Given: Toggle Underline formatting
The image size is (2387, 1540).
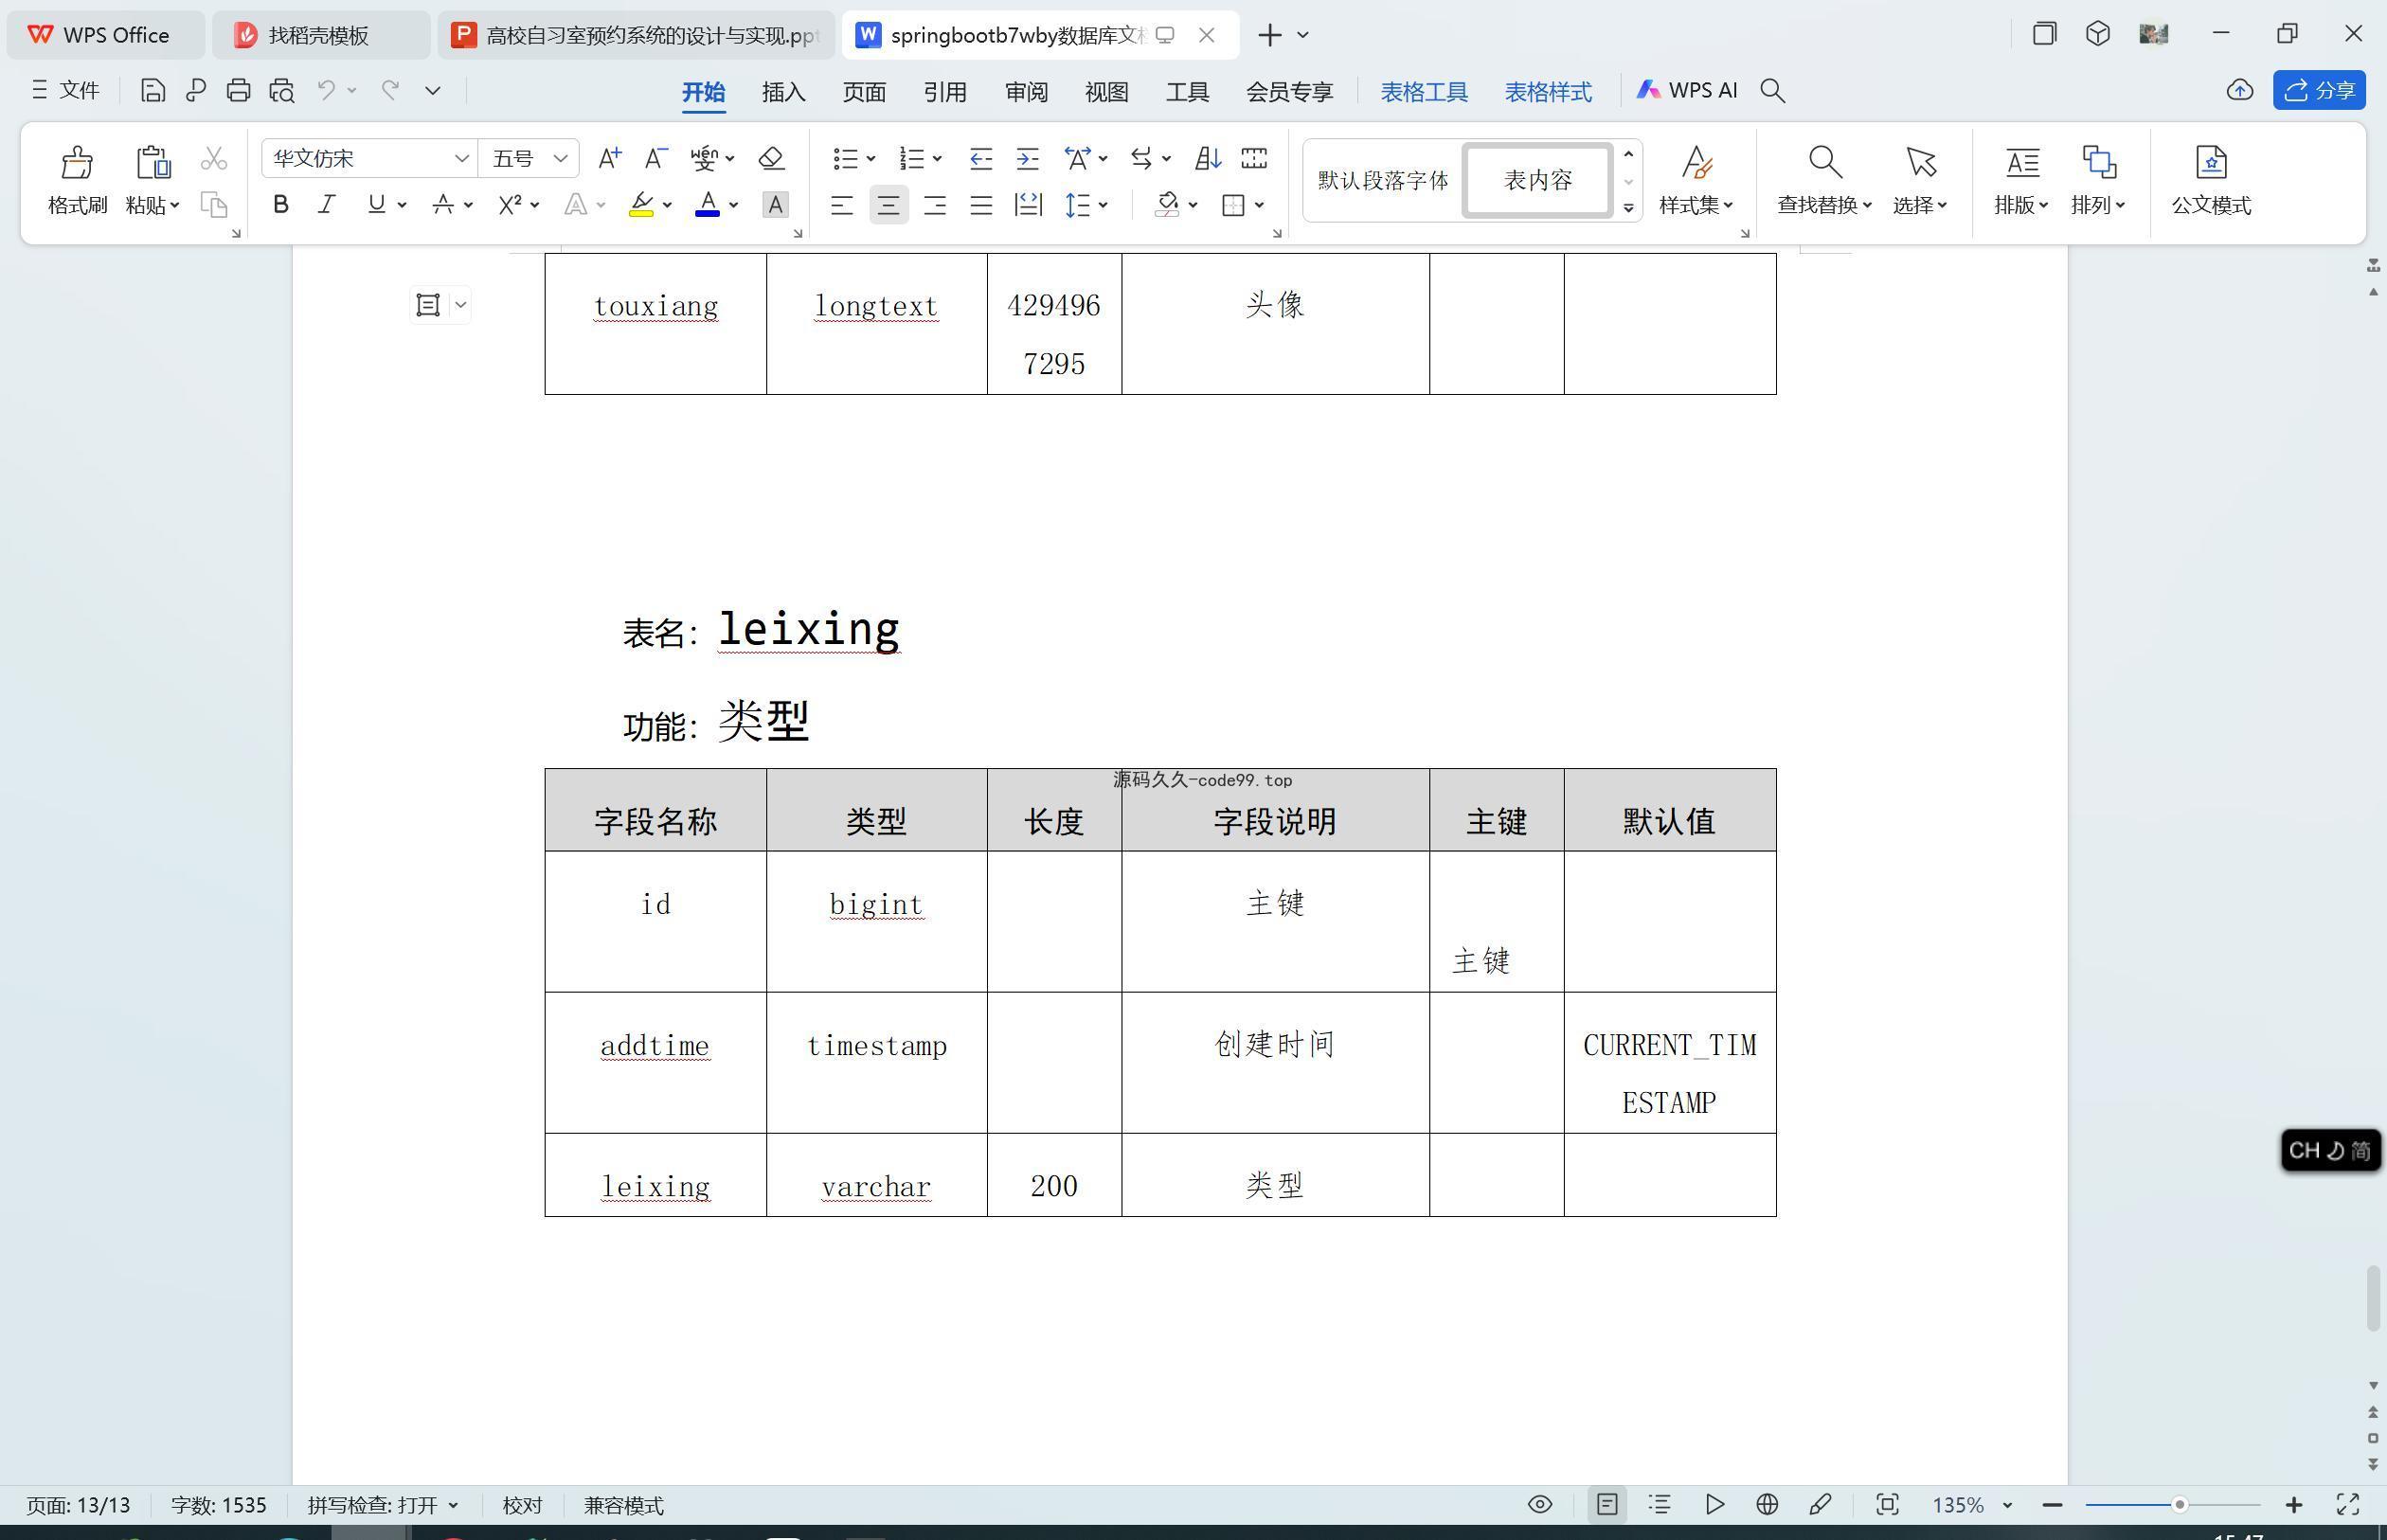Looking at the screenshot, I should 376,205.
